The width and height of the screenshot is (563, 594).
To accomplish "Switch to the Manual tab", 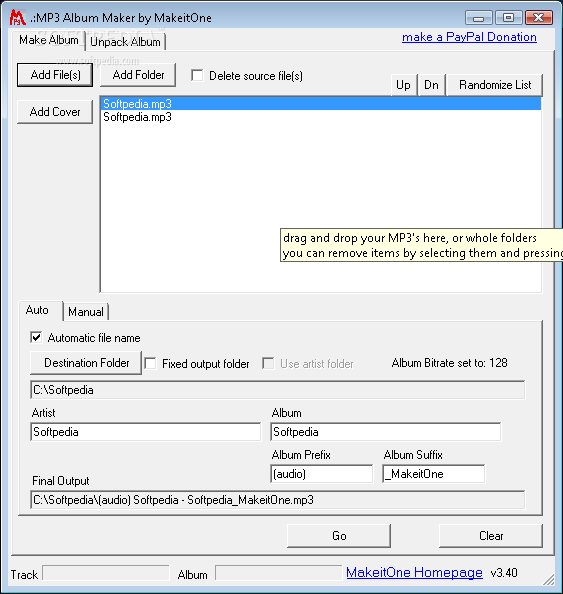I will click(86, 312).
